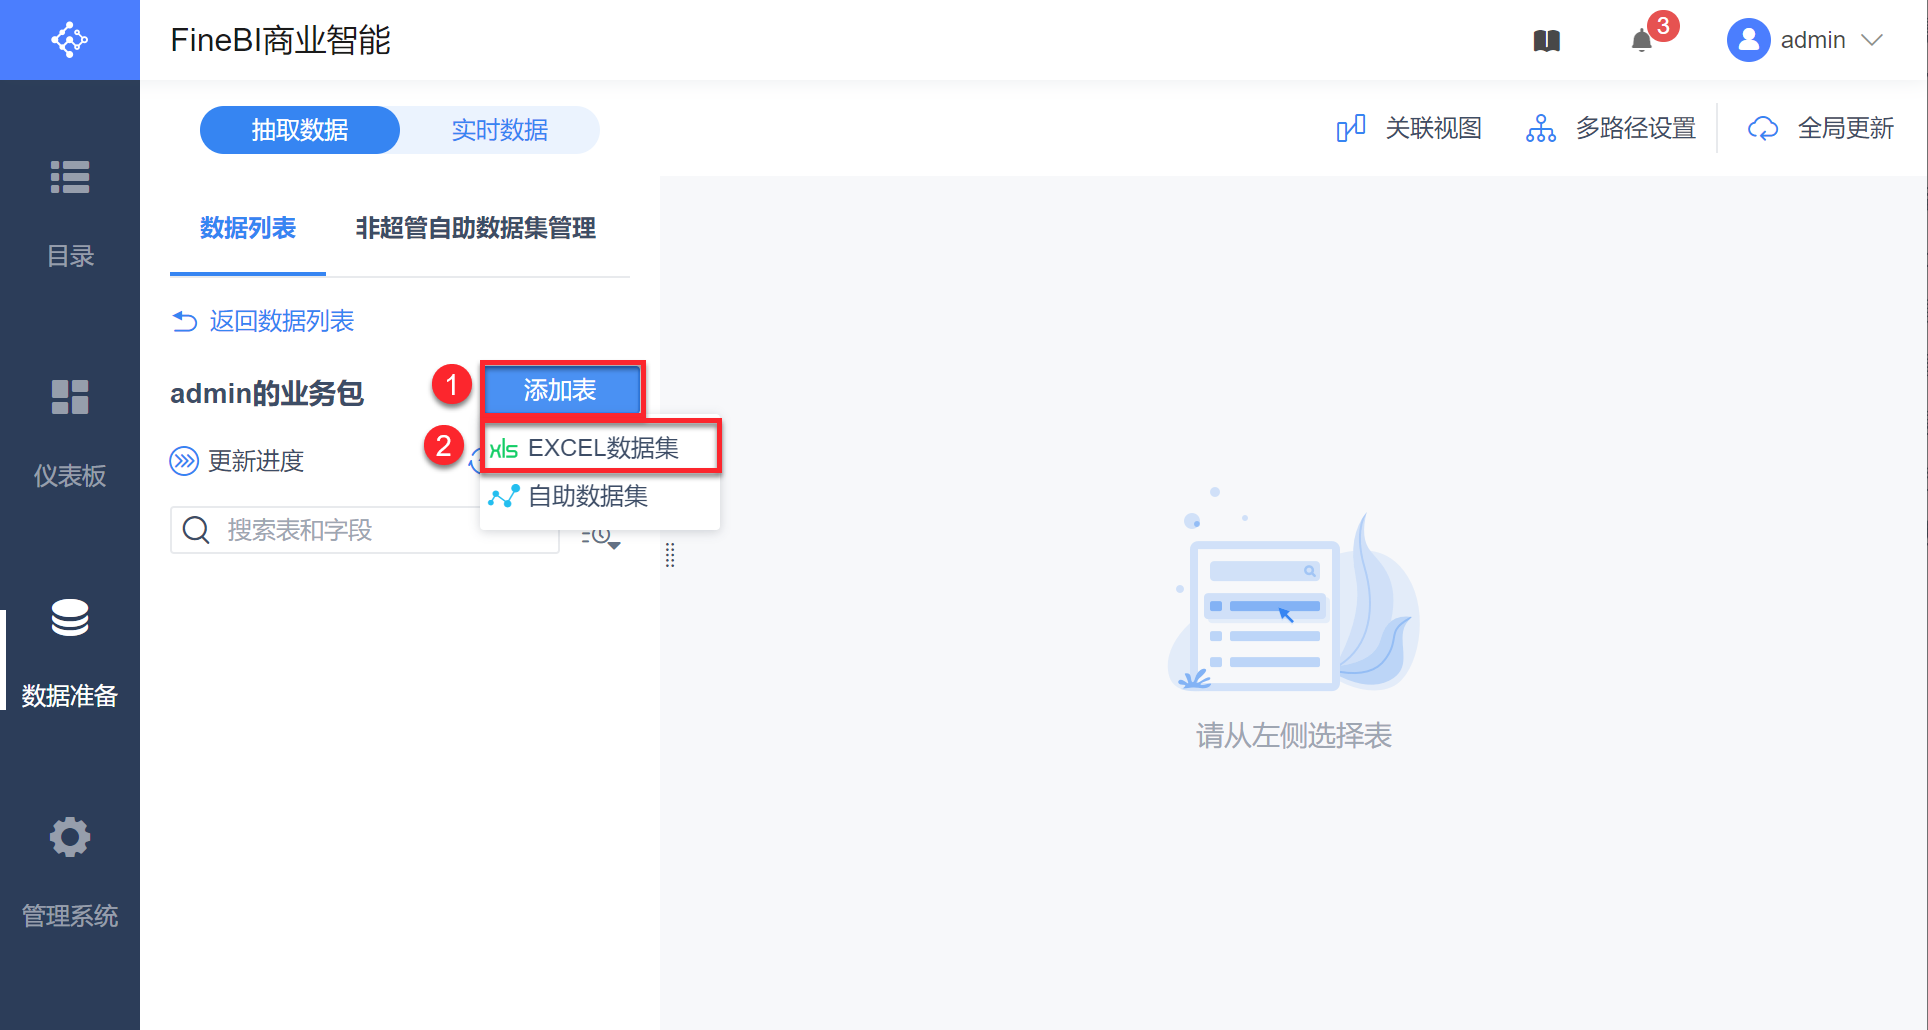Open 目录 in the left sidebar
The width and height of the screenshot is (1928, 1030).
(x=70, y=215)
